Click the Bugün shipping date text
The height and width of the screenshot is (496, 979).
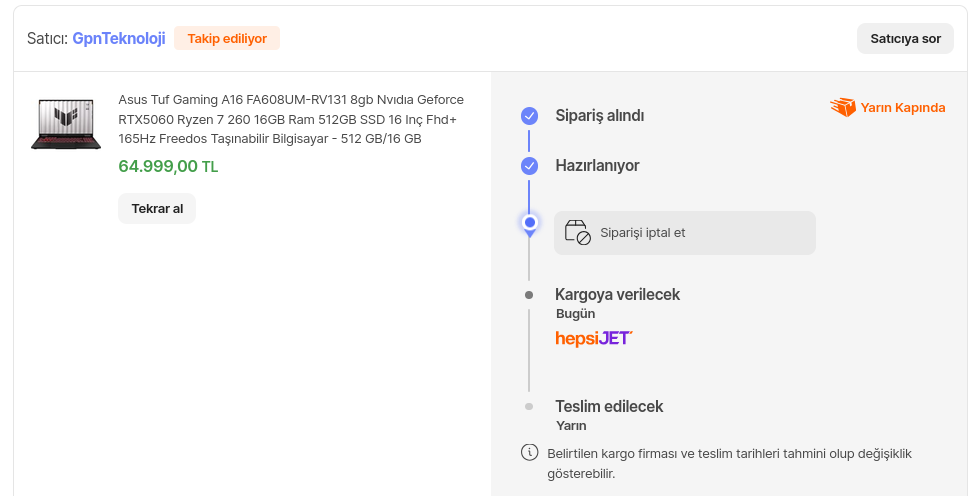pos(575,314)
